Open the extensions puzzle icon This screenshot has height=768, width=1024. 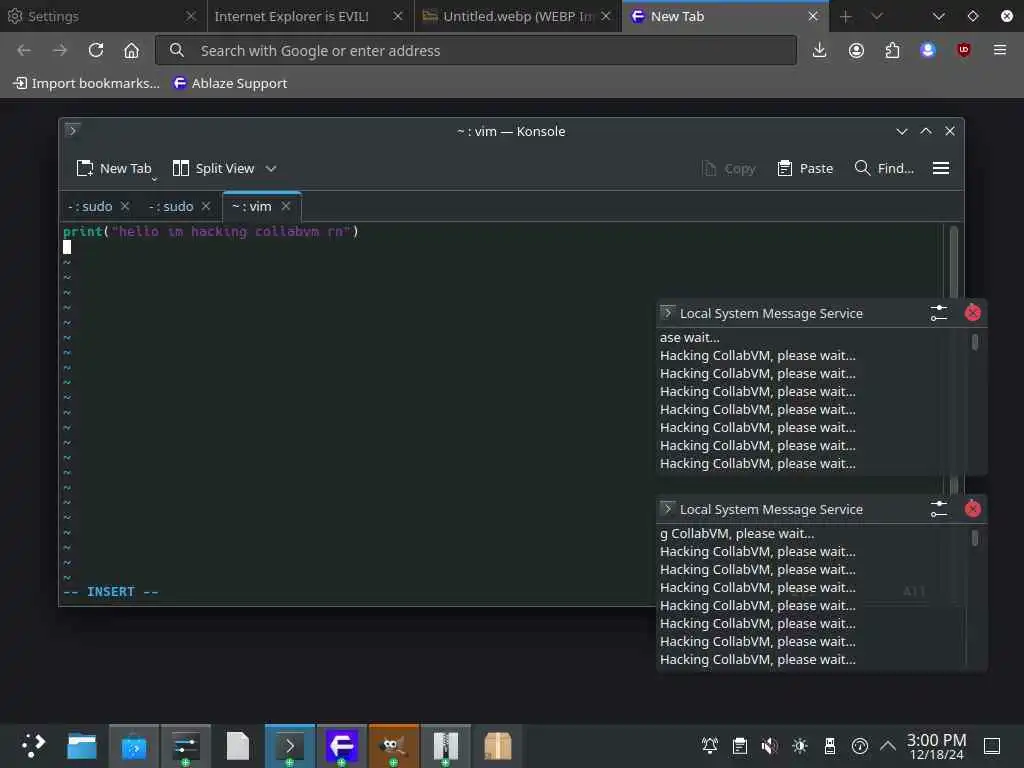coord(892,50)
